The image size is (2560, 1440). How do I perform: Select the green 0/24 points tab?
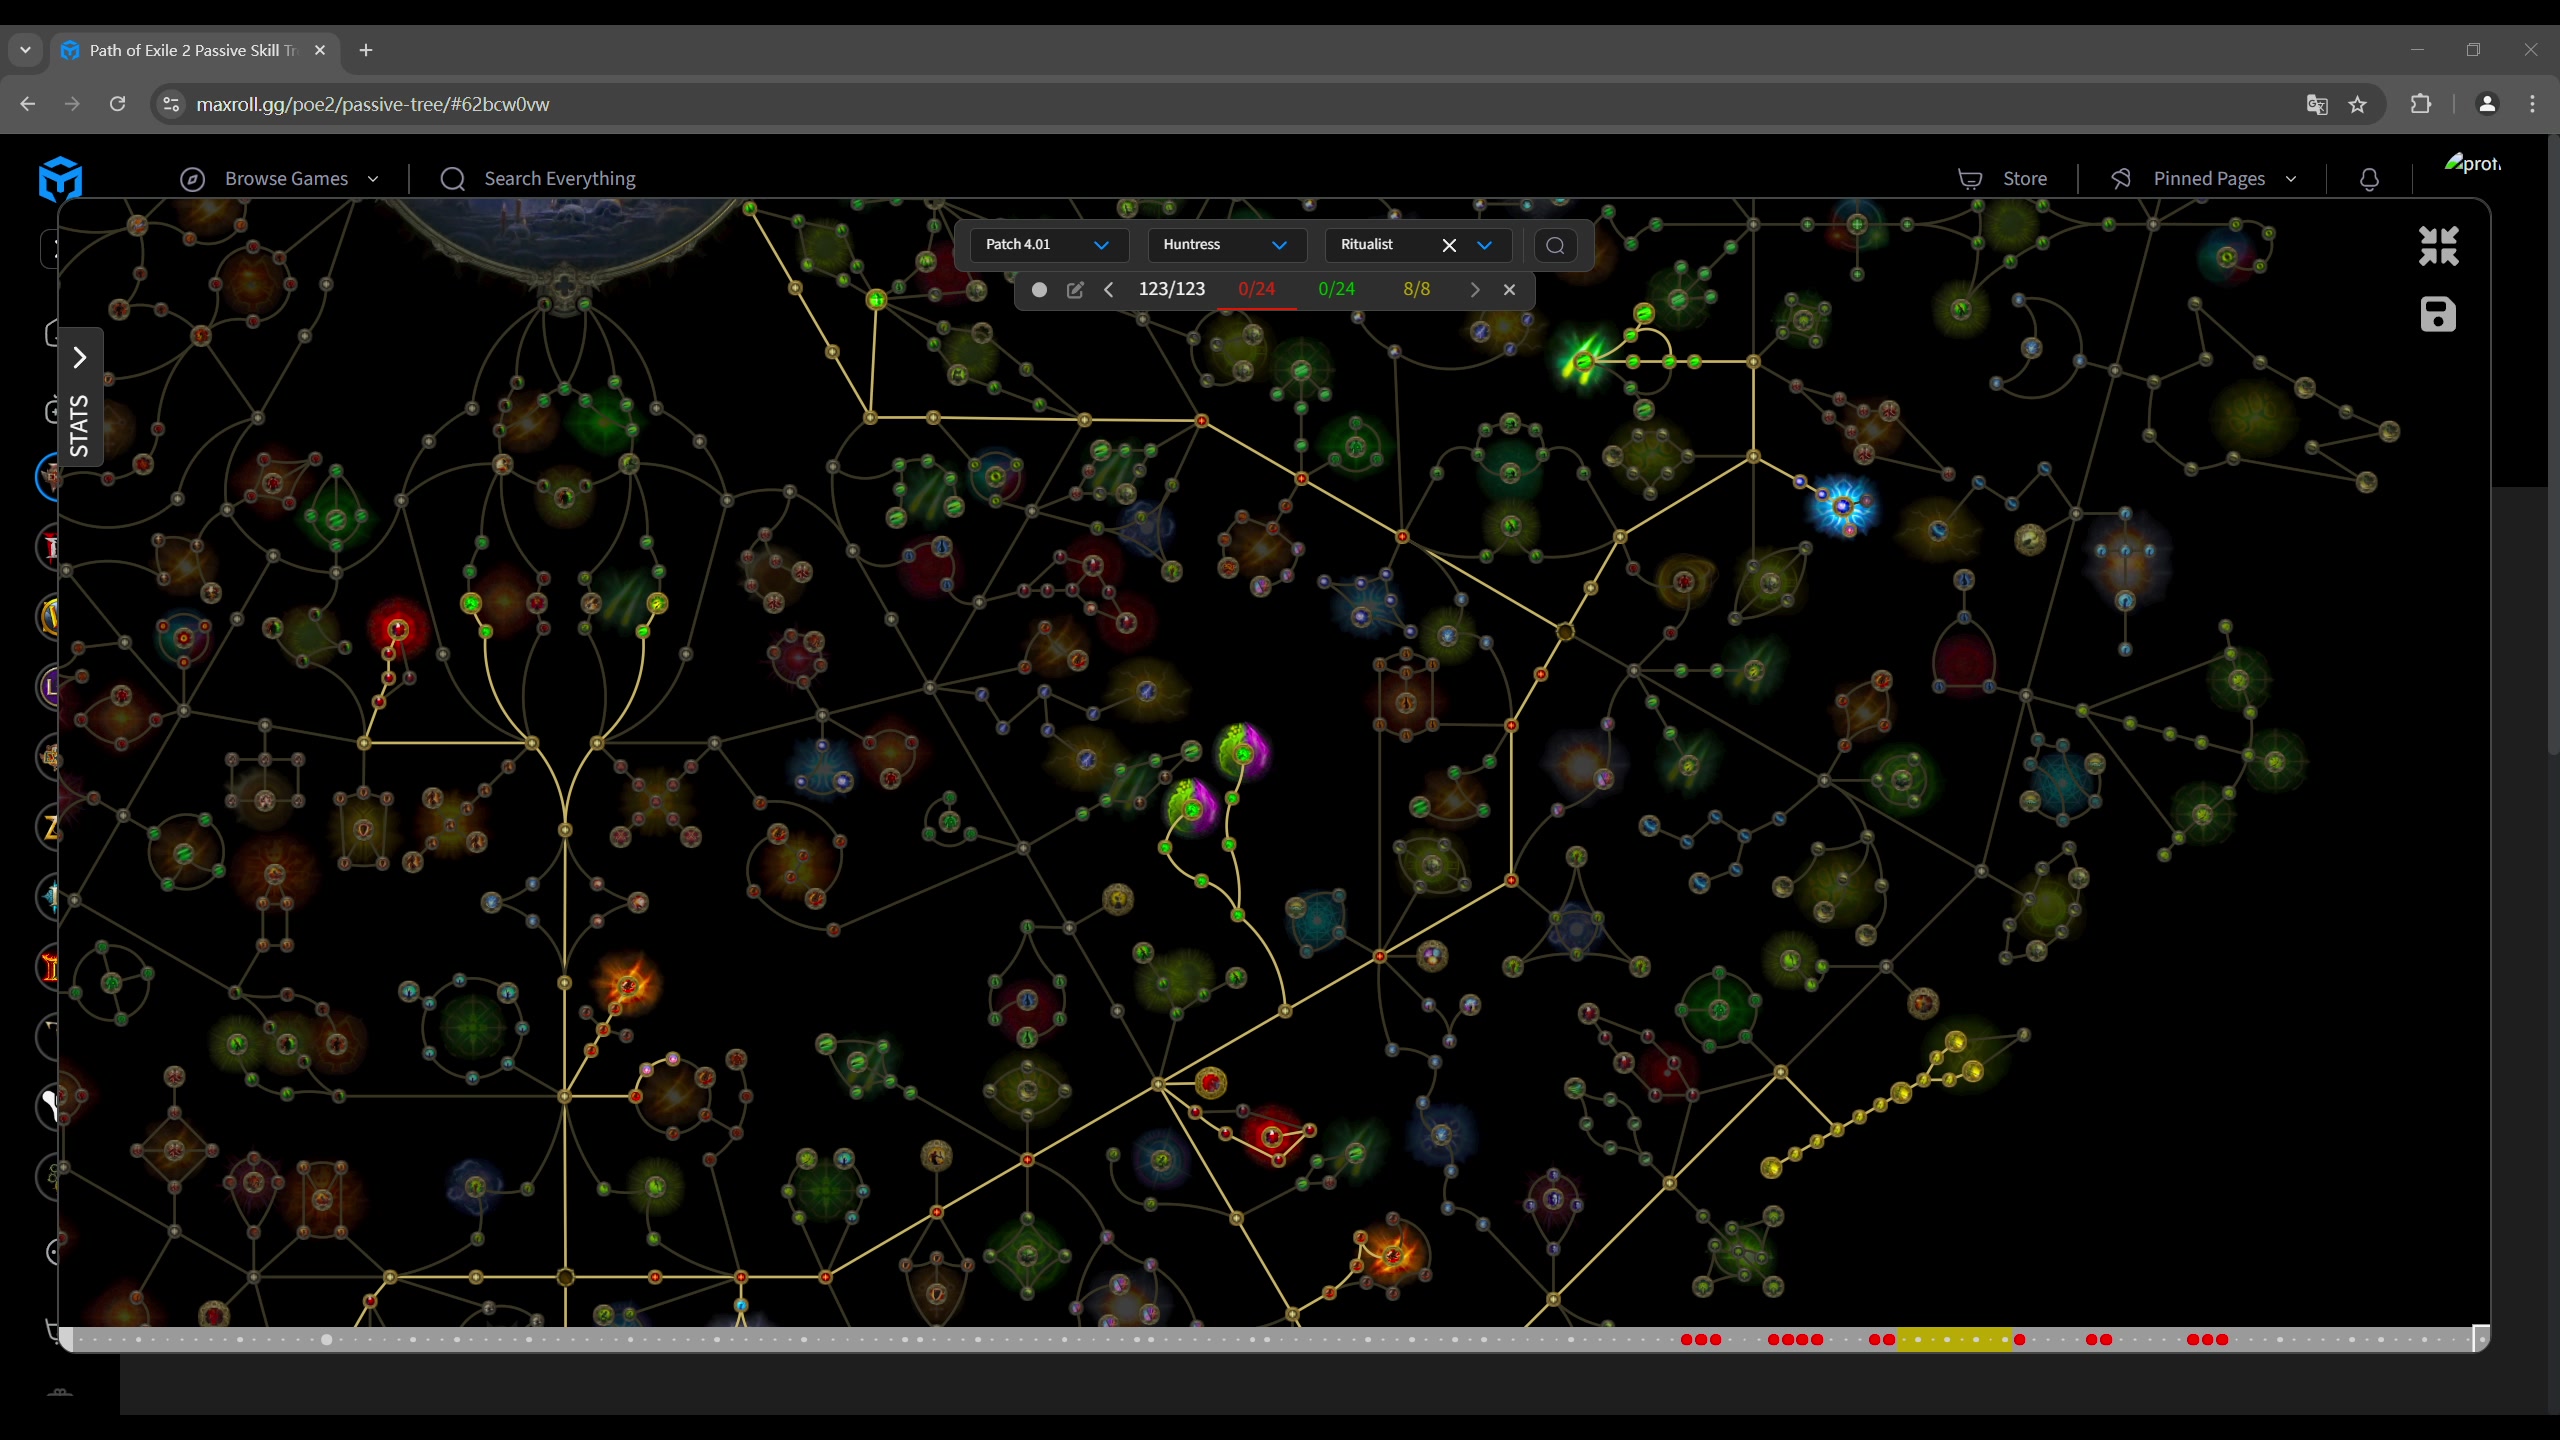click(x=1337, y=289)
